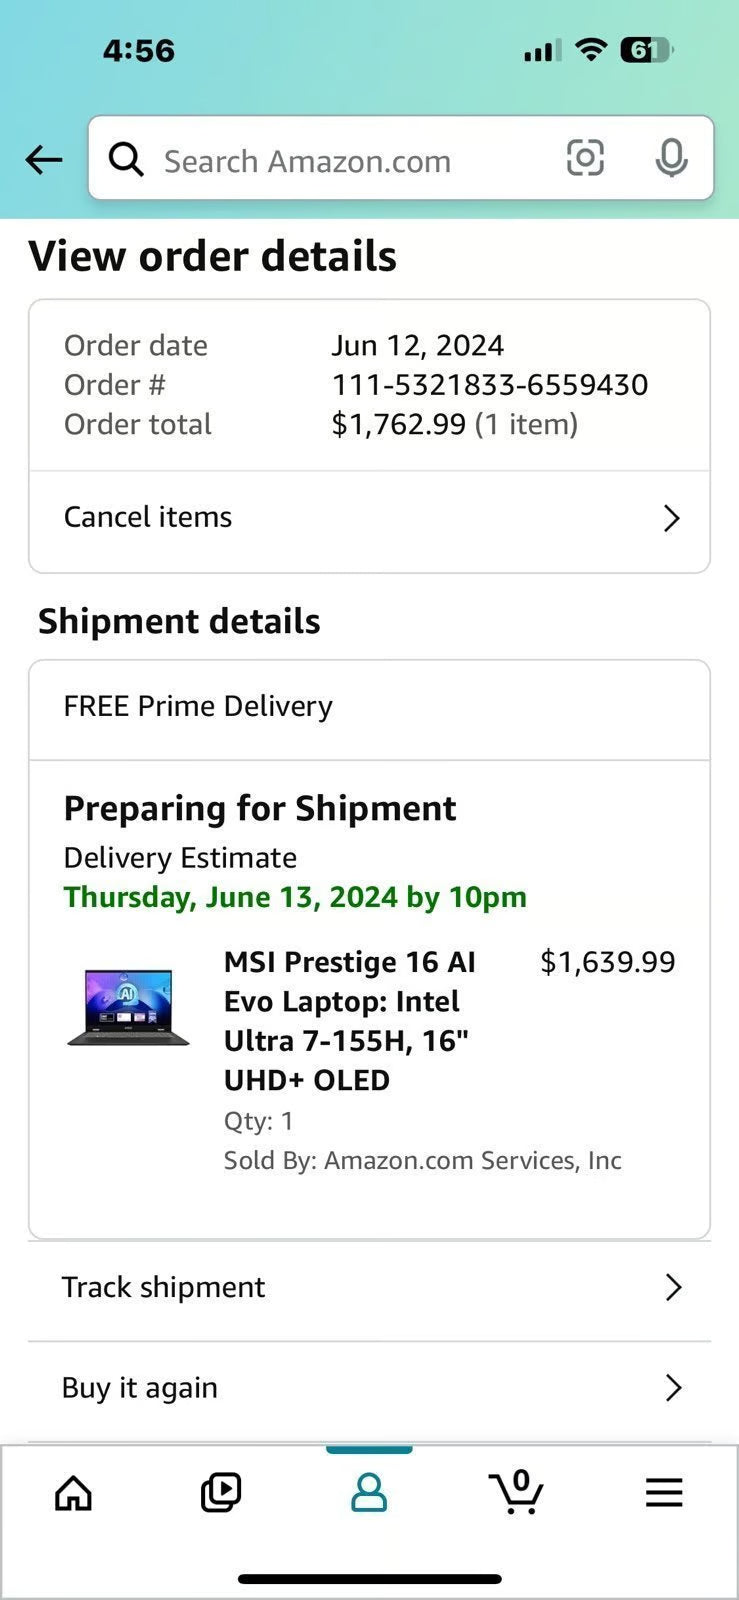This screenshot has height=1600, width=739.
Task: Switch to the Account tab in bottom bar
Action: coord(369,1492)
